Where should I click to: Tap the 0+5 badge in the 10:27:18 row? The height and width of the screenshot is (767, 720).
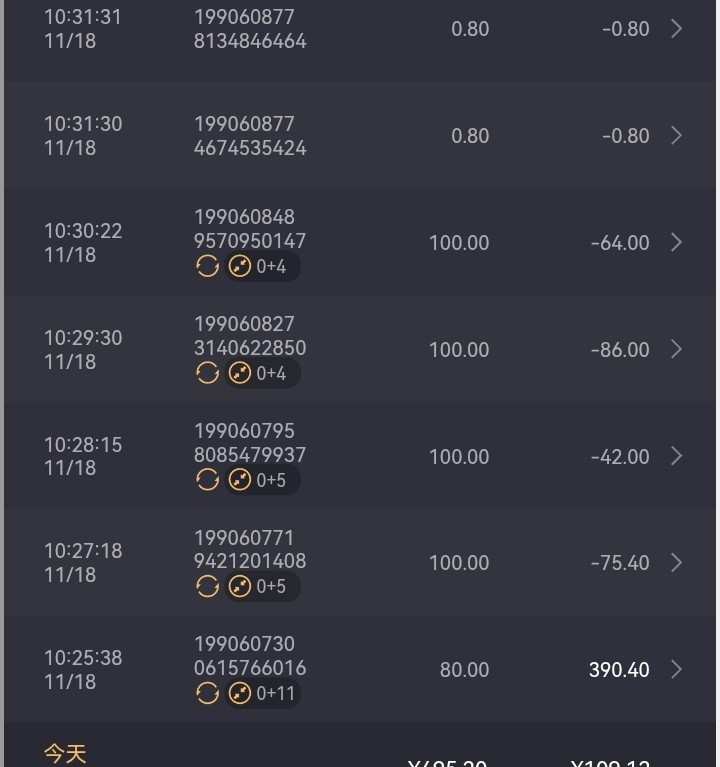coord(262,586)
